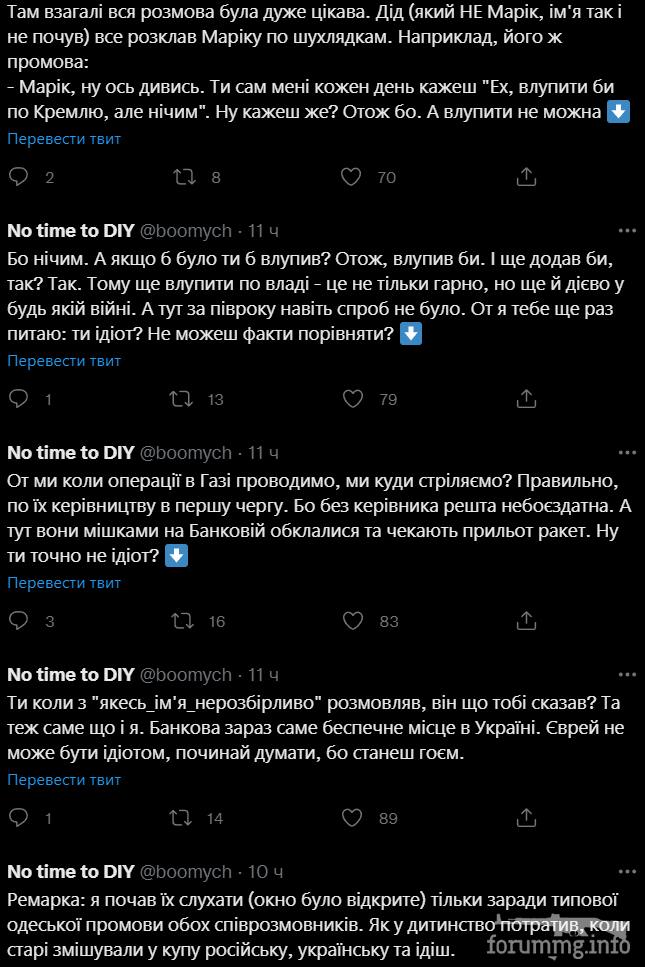Reply to the tweet with 70 likes
Image resolution: width=645 pixels, height=967 pixels.
pos(18,177)
